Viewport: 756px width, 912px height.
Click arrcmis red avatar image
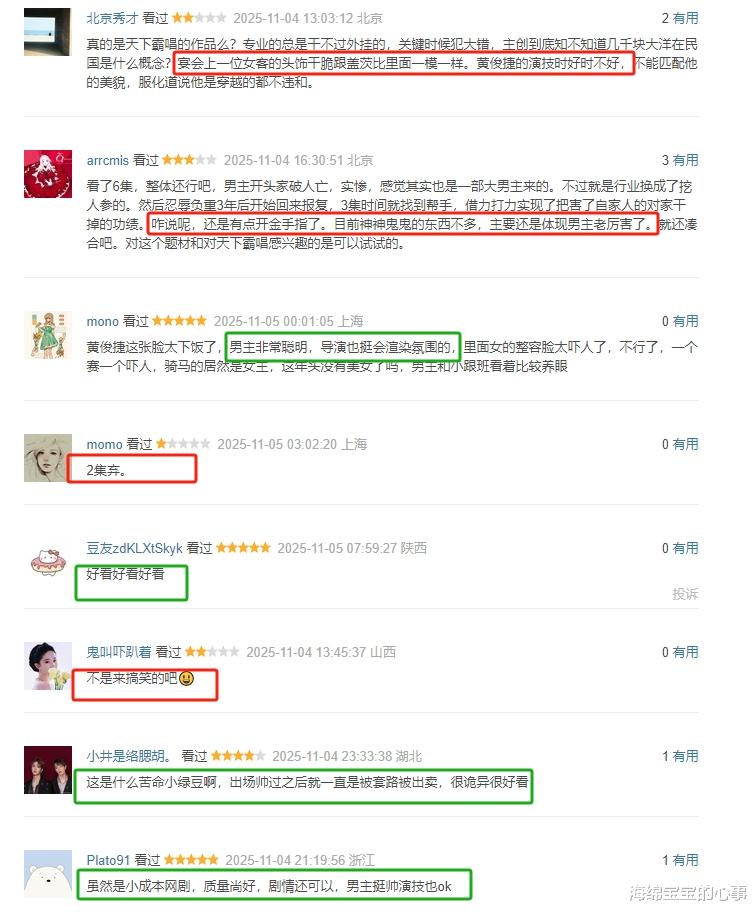click(48, 174)
